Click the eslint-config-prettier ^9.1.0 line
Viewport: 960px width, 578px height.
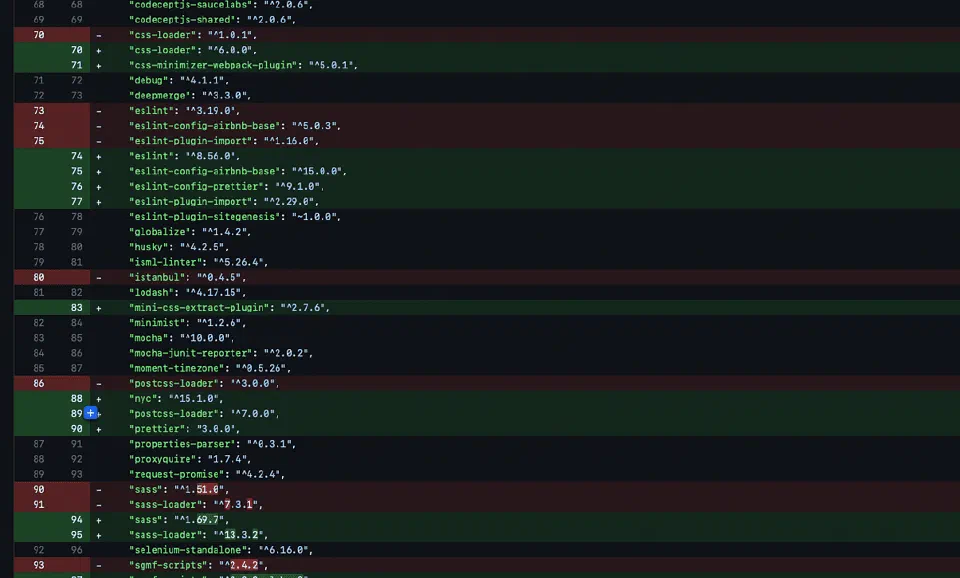point(487,186)
